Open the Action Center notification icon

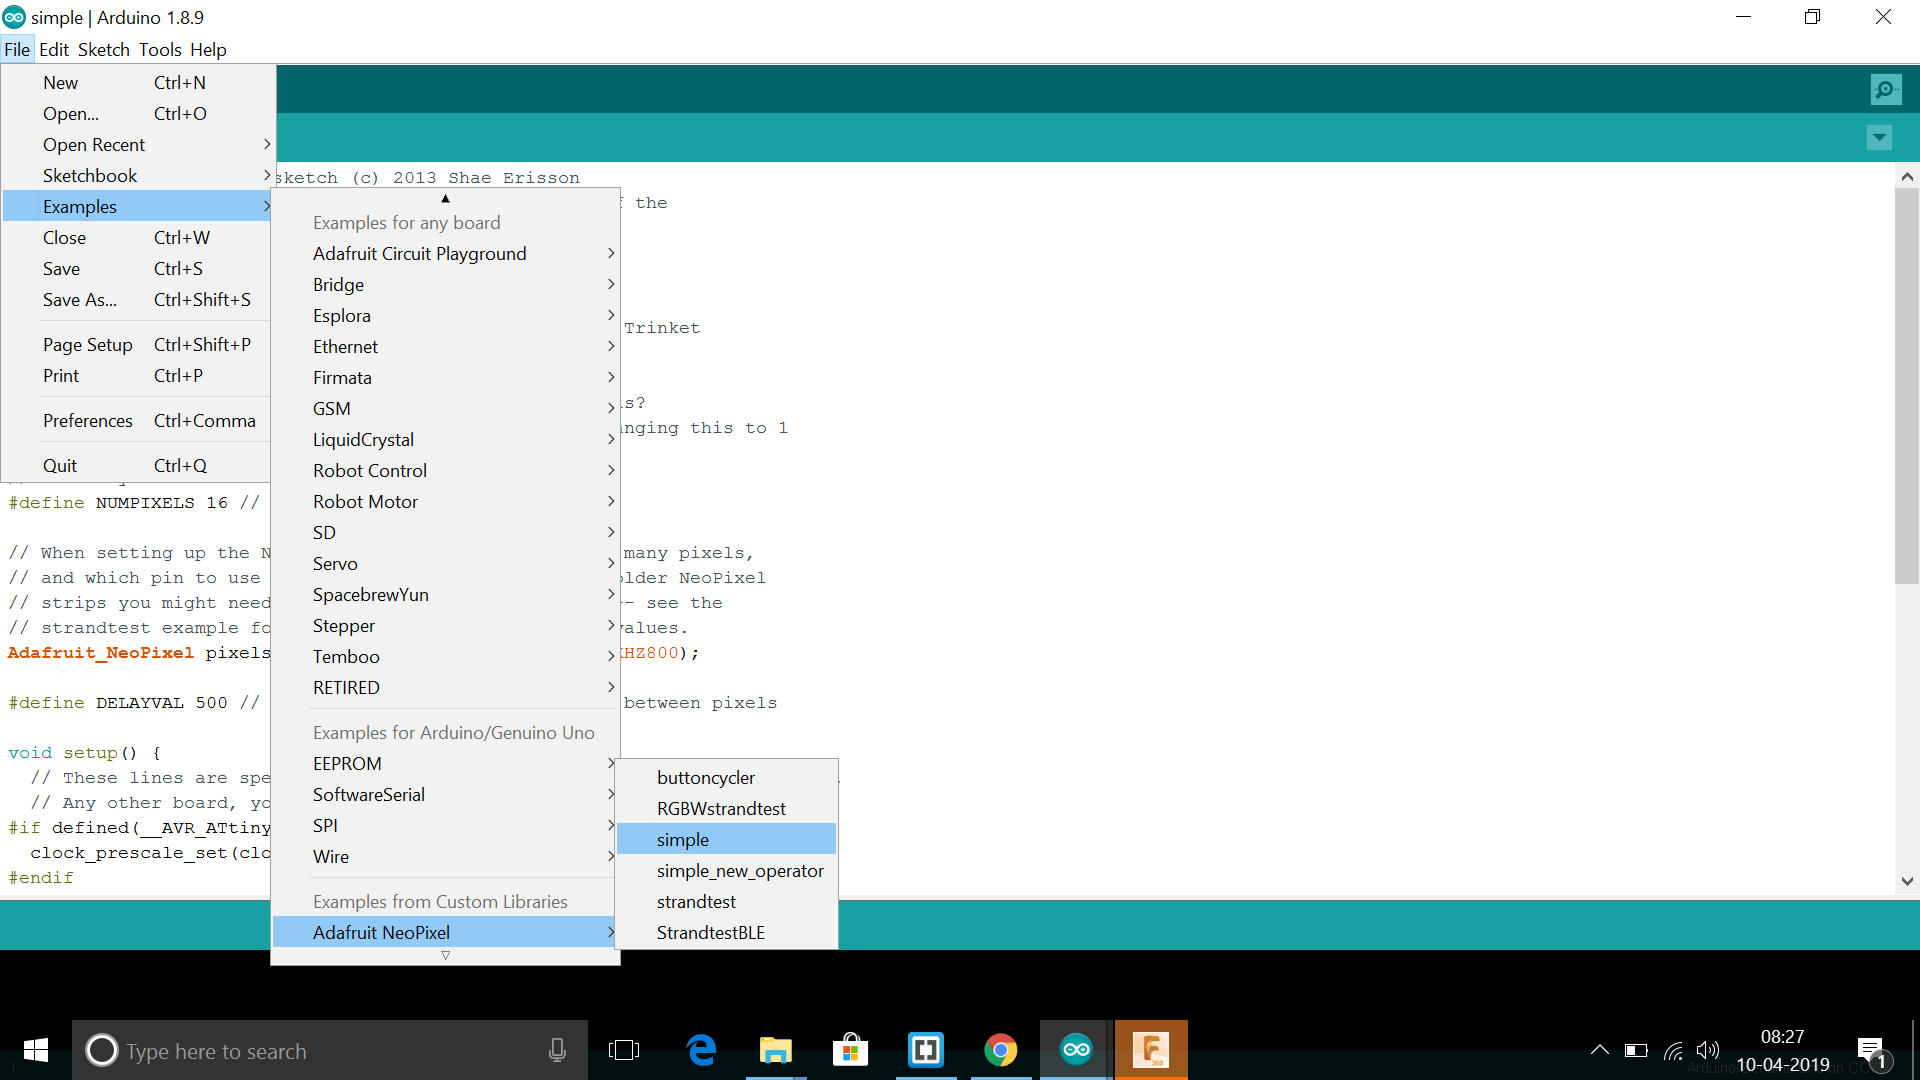(x=1871, y=1050)
